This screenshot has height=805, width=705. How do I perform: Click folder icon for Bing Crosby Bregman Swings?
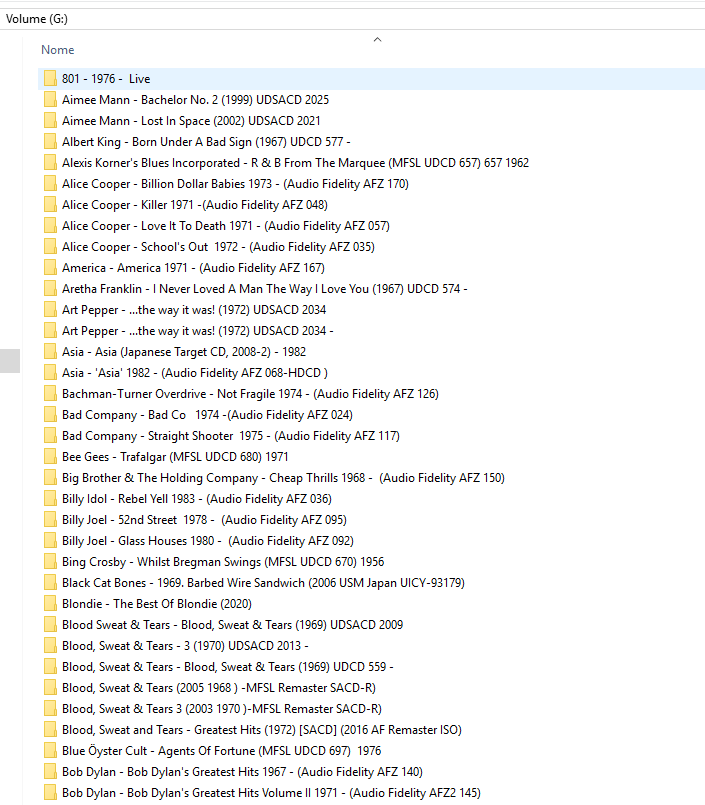tap(50, 562)
